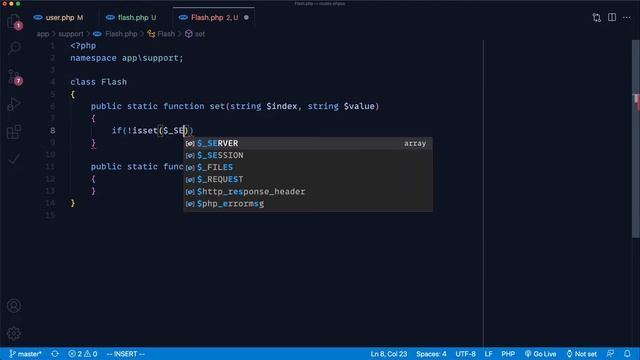640x360 pixels.
Task: Open the Run and Debug view
Action: click(x=14, y=104)
